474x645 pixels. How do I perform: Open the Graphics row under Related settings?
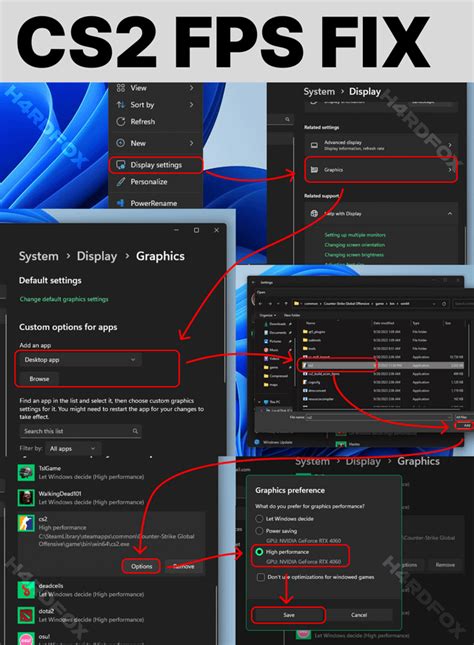(x=381, y=169)
